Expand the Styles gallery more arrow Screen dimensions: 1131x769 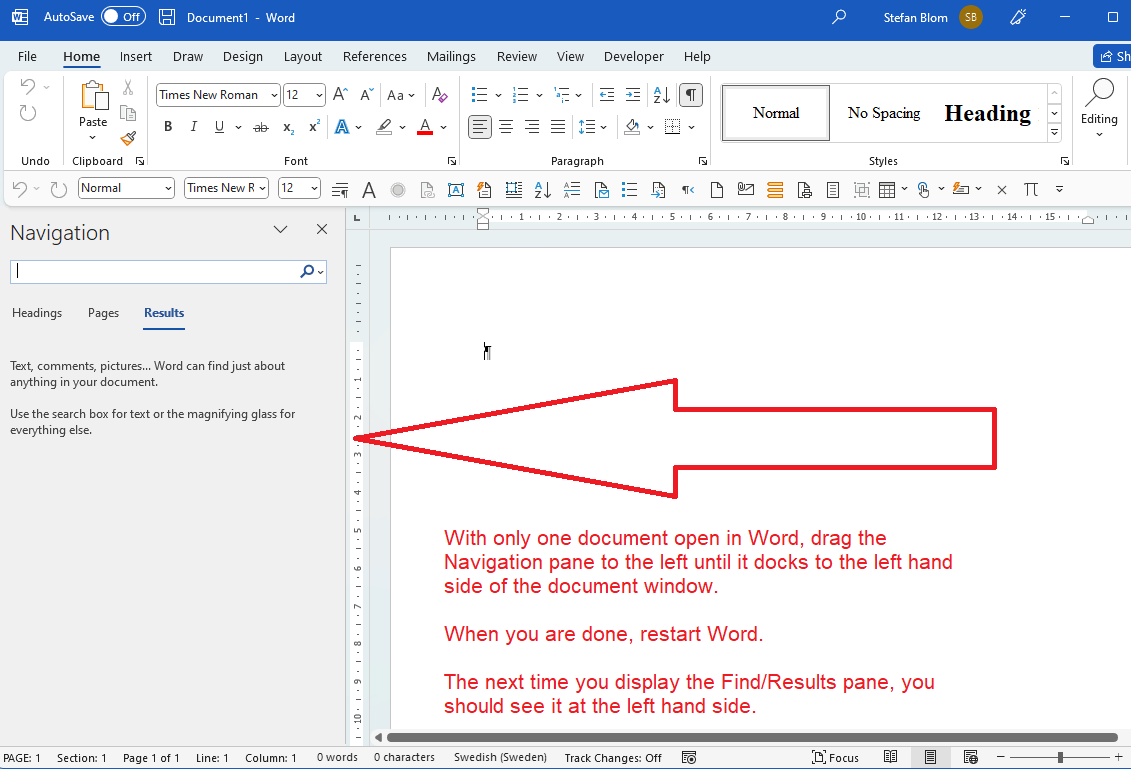tap(1055, 132)
